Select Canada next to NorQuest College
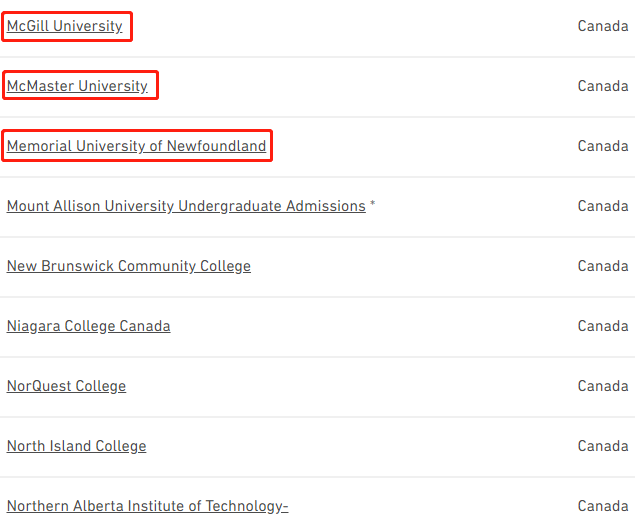Screen dimensions: 635x518 [603, 386]
